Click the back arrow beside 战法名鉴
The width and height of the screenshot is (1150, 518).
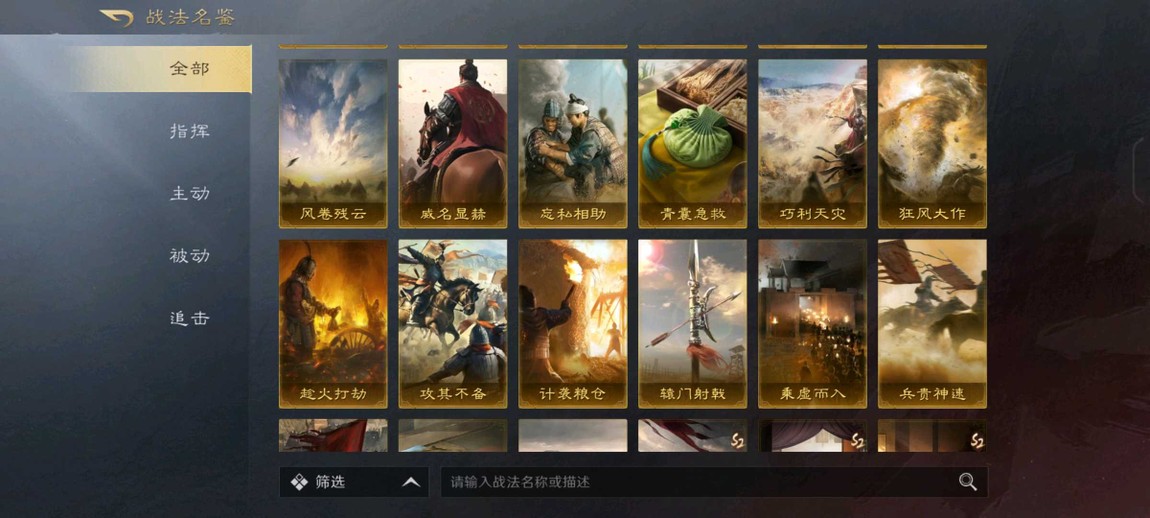point(117,18)
